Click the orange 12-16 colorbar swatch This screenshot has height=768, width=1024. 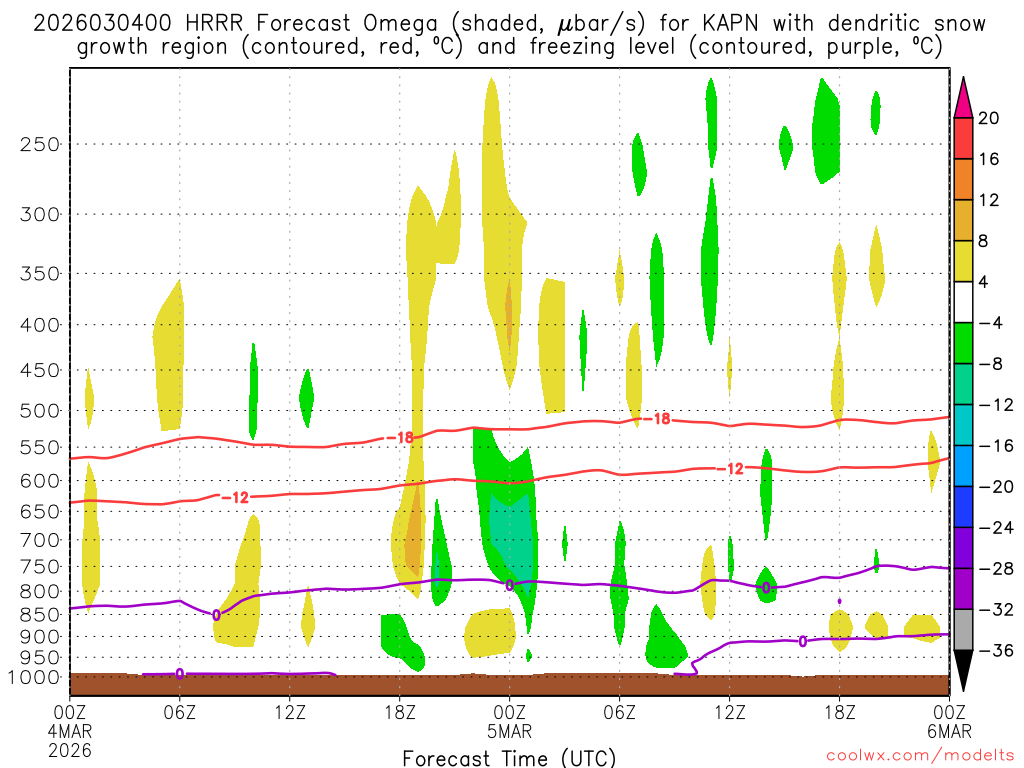pyautogui.click(x=963, y=180)
